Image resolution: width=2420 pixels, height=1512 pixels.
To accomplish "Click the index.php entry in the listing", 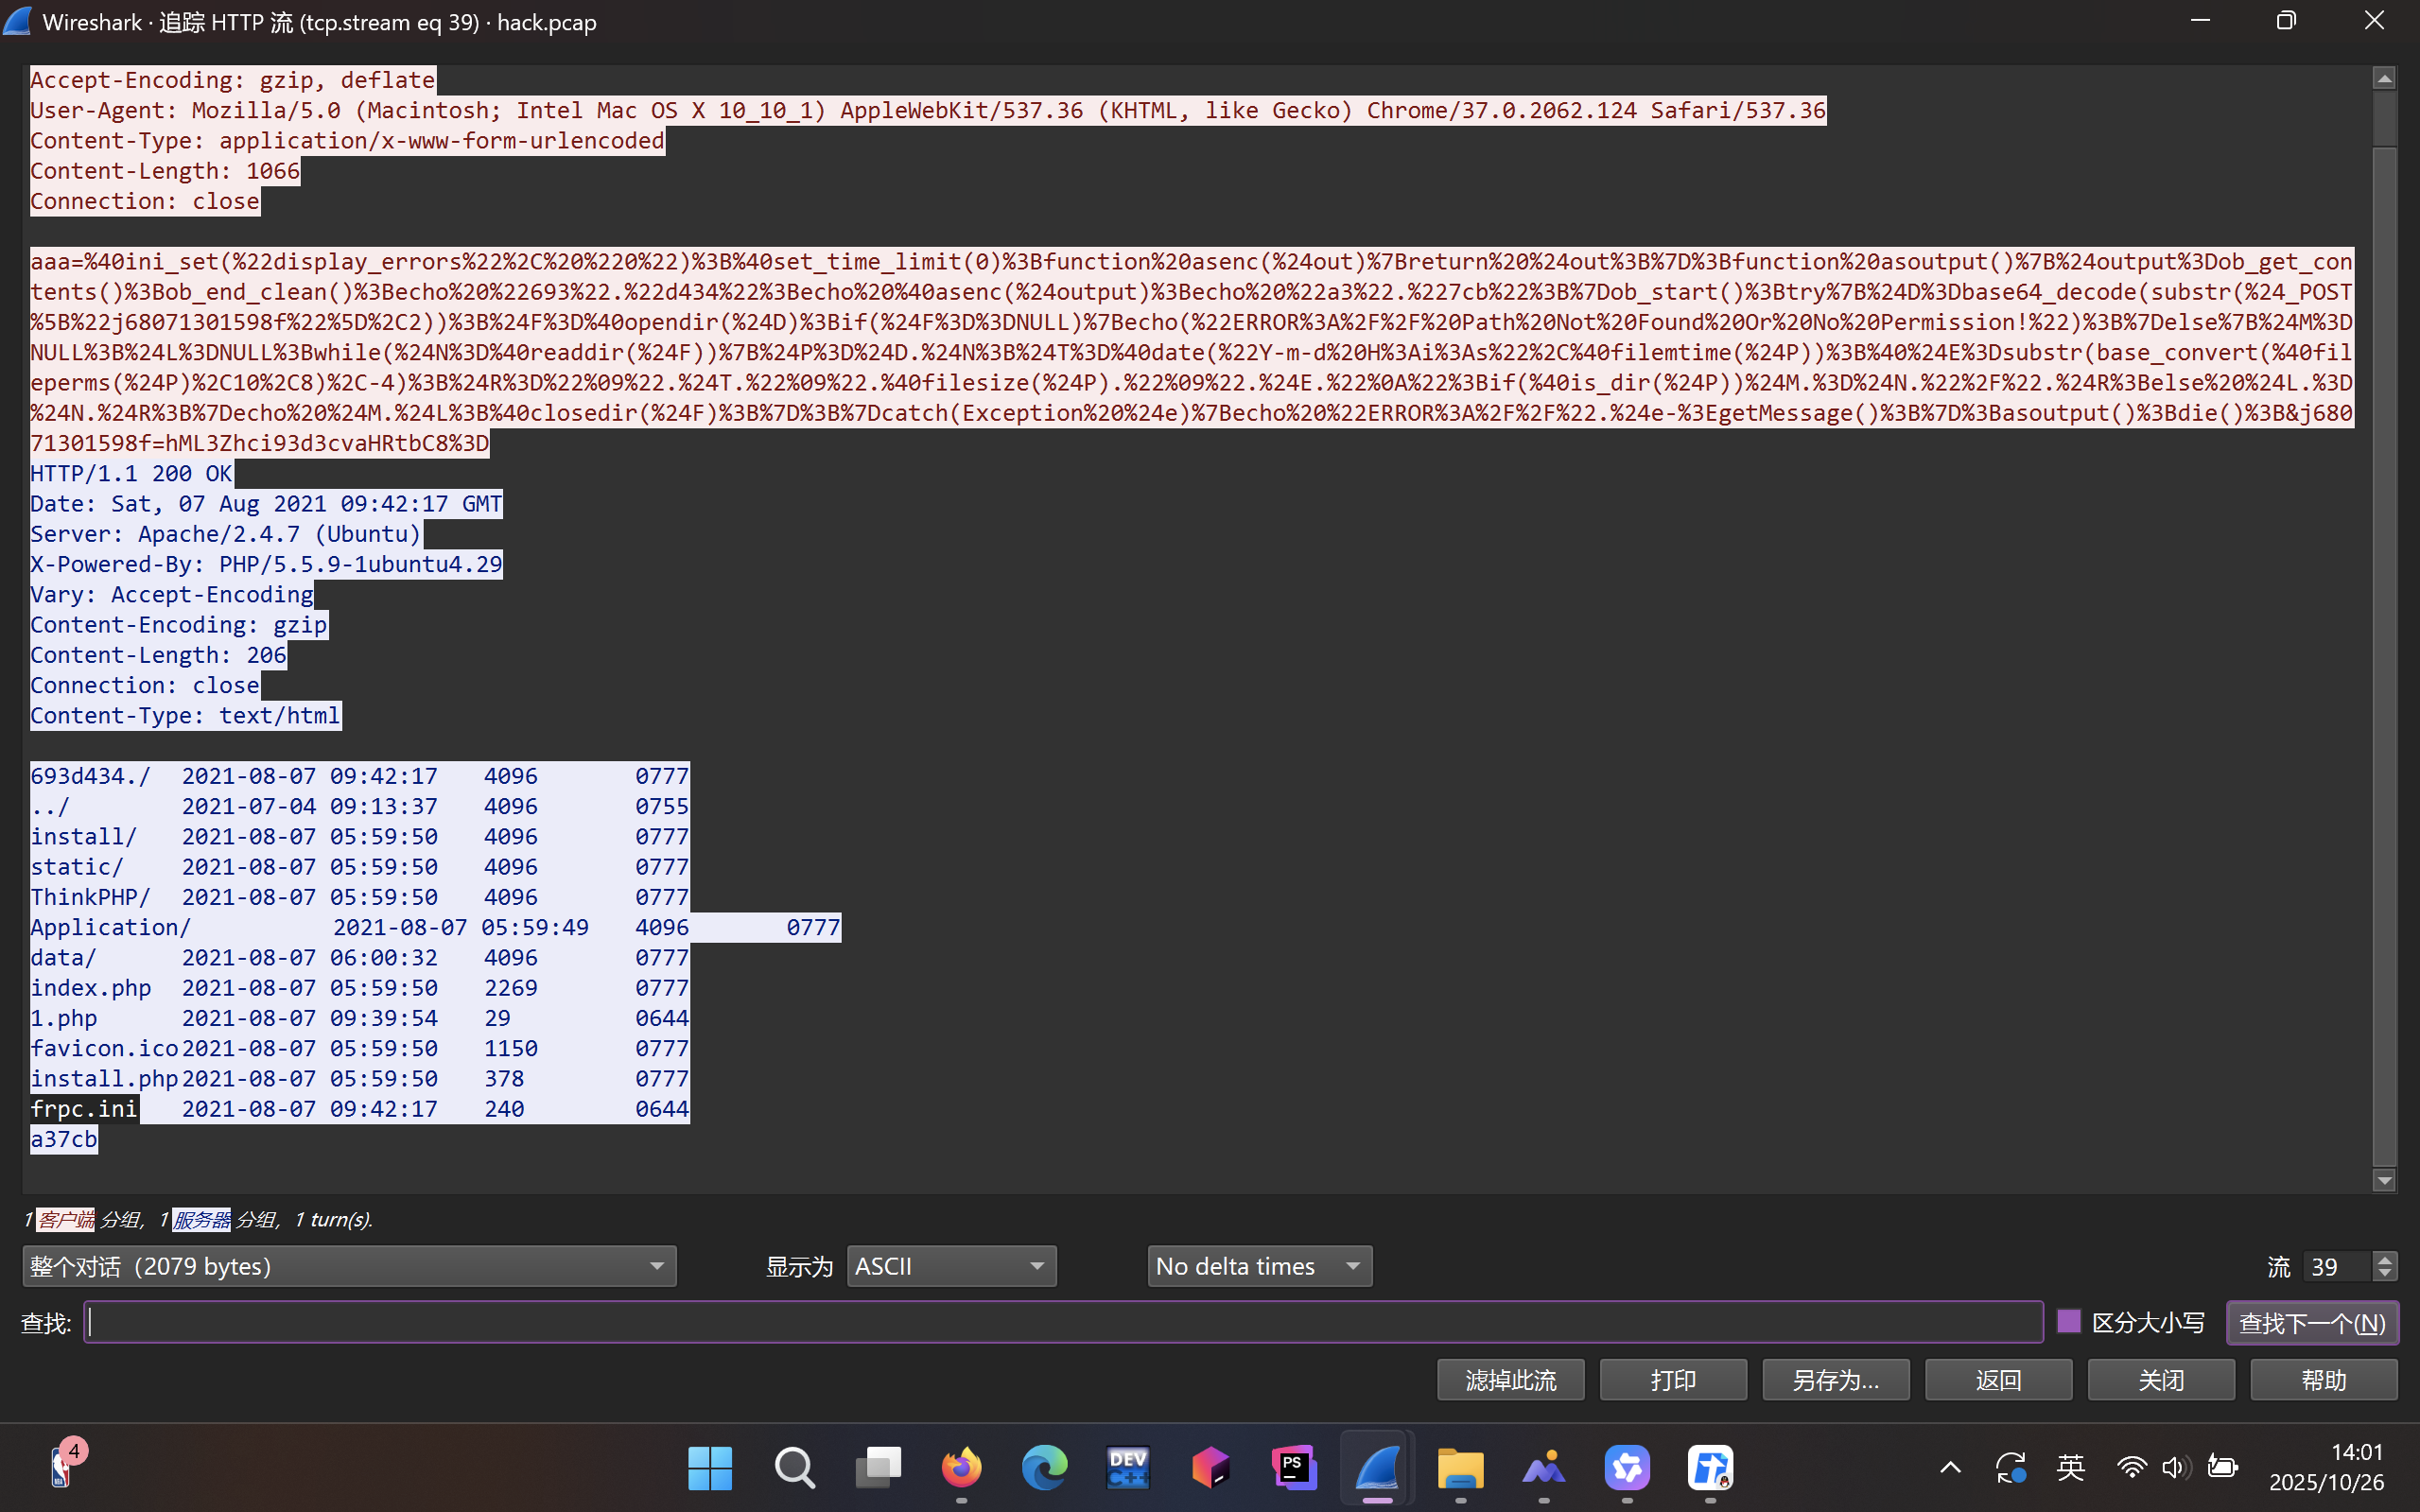I will coord(91,988).
